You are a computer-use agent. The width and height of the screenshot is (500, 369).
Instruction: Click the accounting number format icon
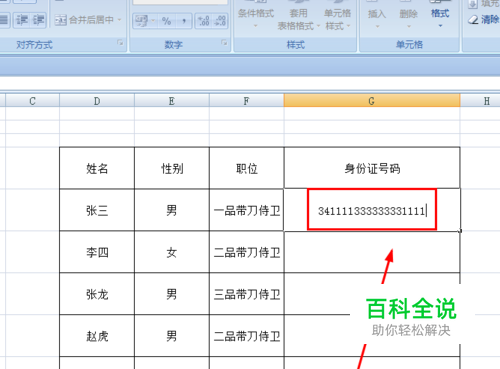(x=141, y=21)
